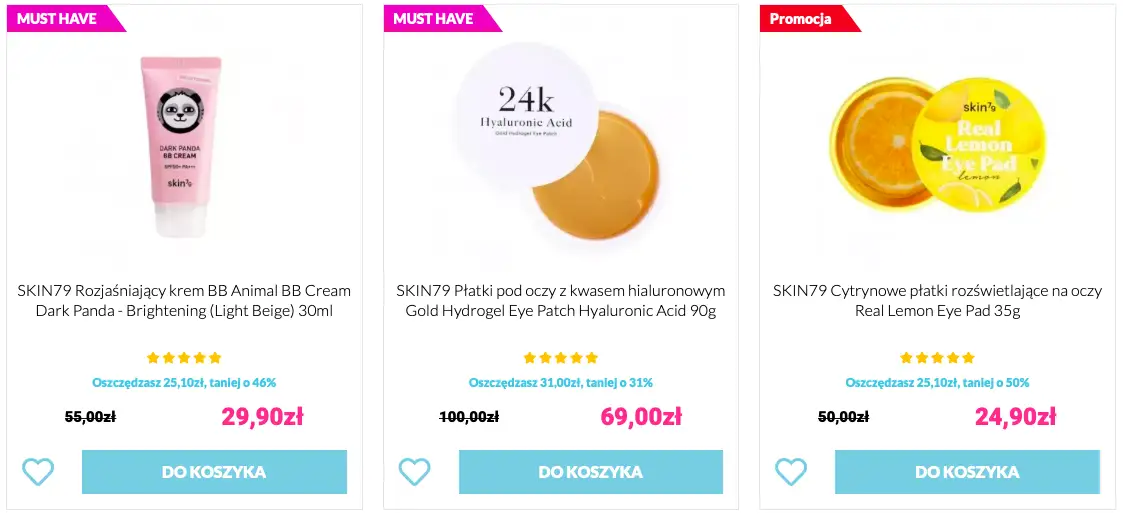1123x519 pixels.
Task: Click the 69,00zł sale price
Action: point(641,416)
